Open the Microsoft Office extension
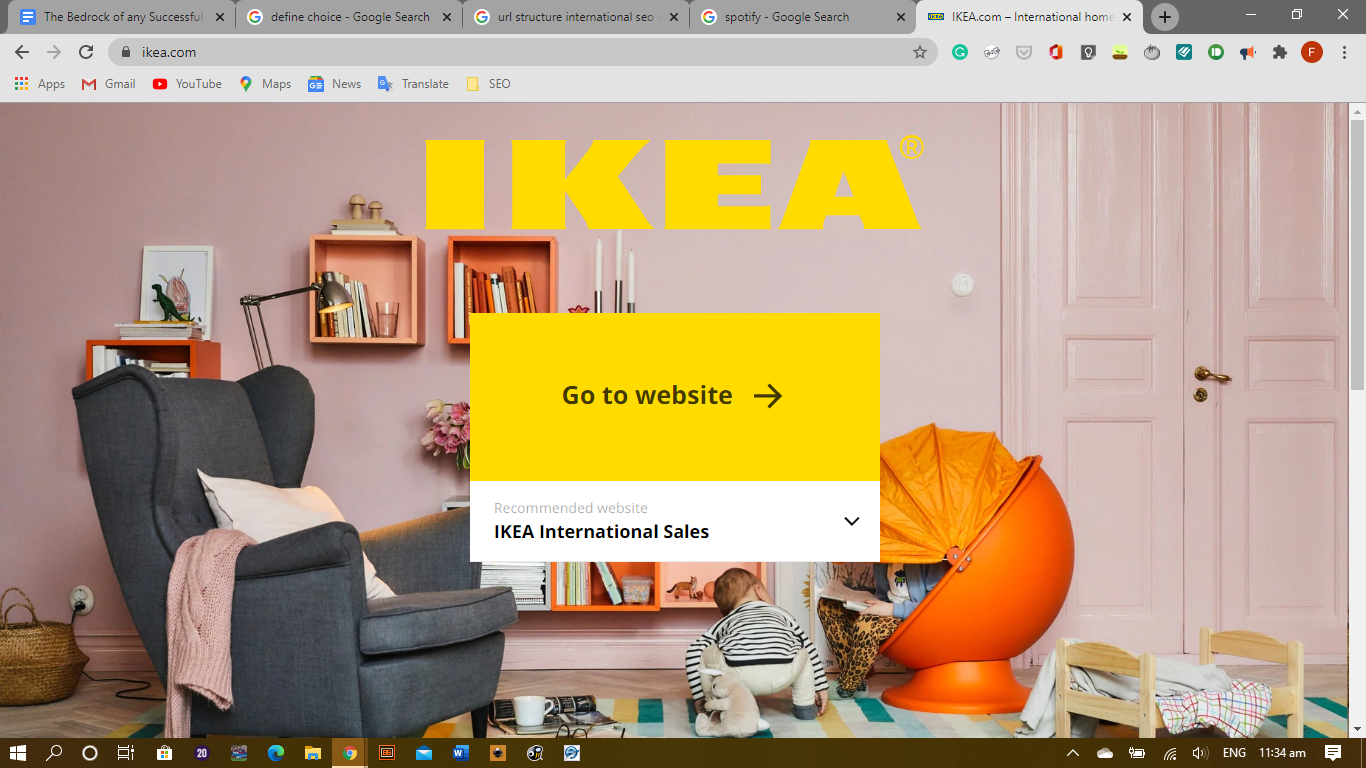This screenshot has height=768, width=1366. [x=1056, y=52]
